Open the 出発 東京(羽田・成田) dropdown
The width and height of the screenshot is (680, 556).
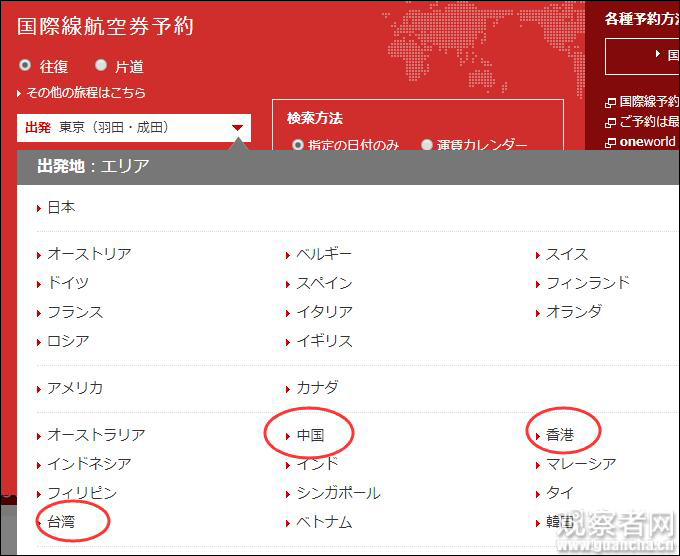click(x=134, y=128)
